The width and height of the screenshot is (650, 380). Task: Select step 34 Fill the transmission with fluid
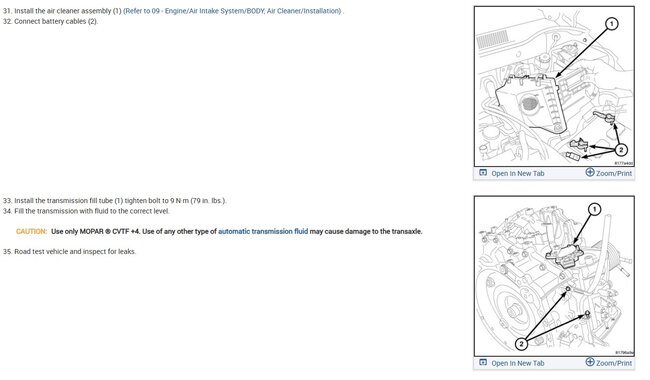click(86, 211)
